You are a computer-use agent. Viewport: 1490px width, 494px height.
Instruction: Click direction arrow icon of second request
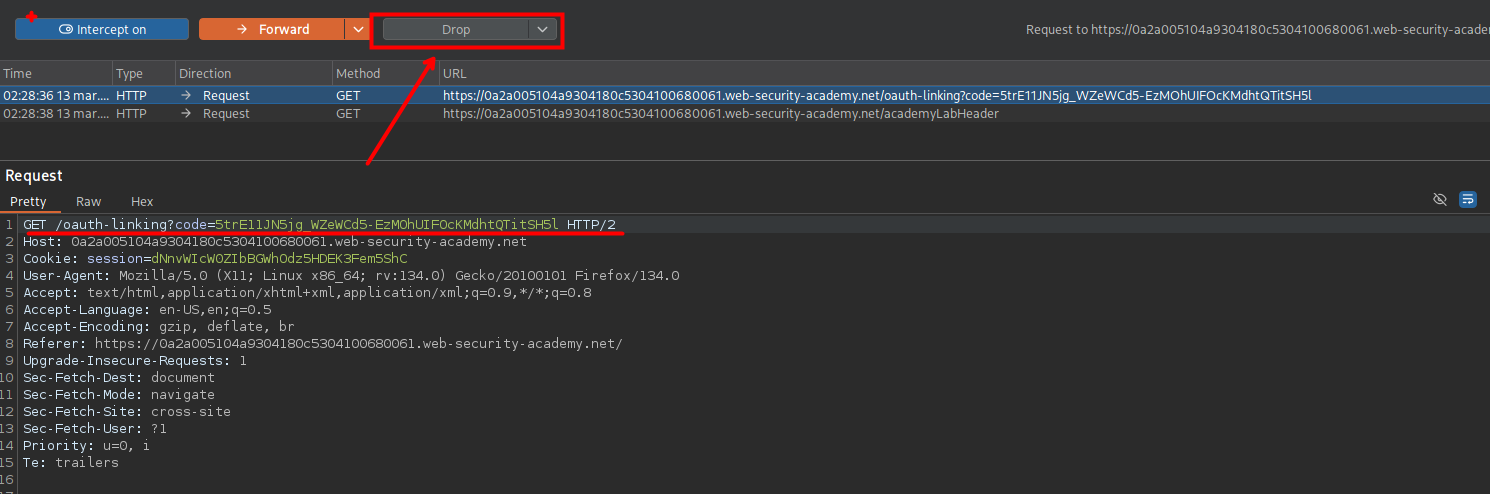point(186,114)
